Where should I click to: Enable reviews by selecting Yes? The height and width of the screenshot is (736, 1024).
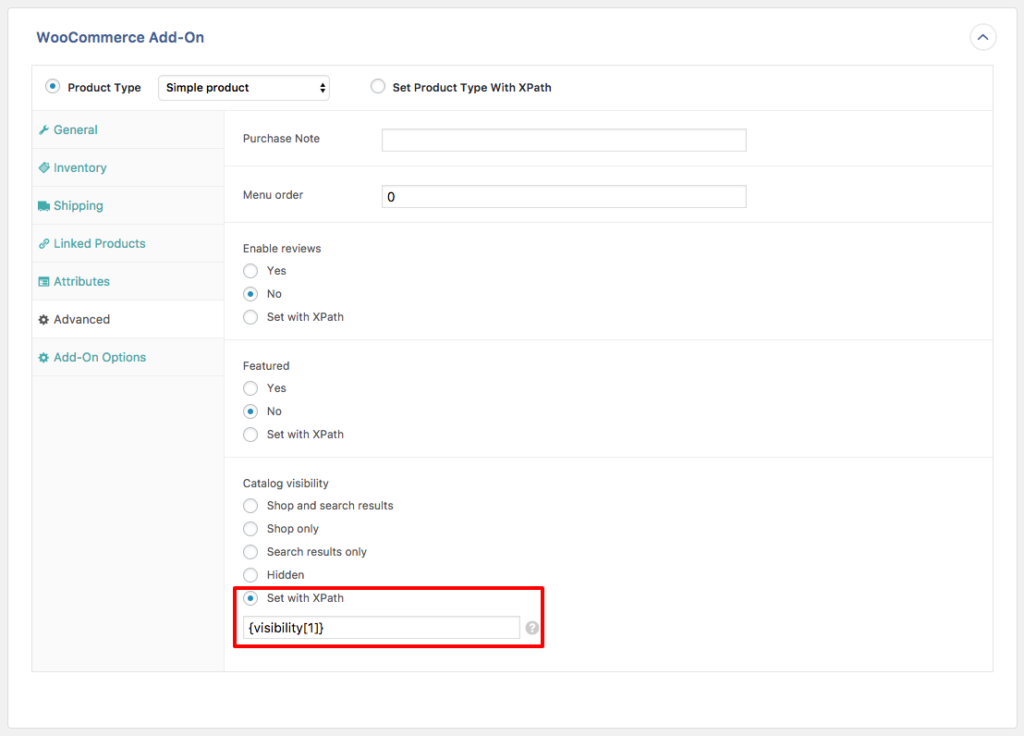(x=250, y=271)
